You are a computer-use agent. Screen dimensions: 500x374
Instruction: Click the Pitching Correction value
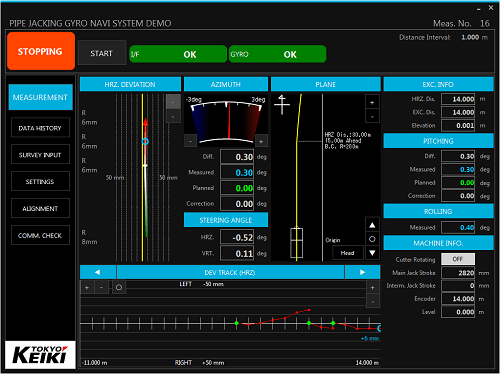click(458, 196)
